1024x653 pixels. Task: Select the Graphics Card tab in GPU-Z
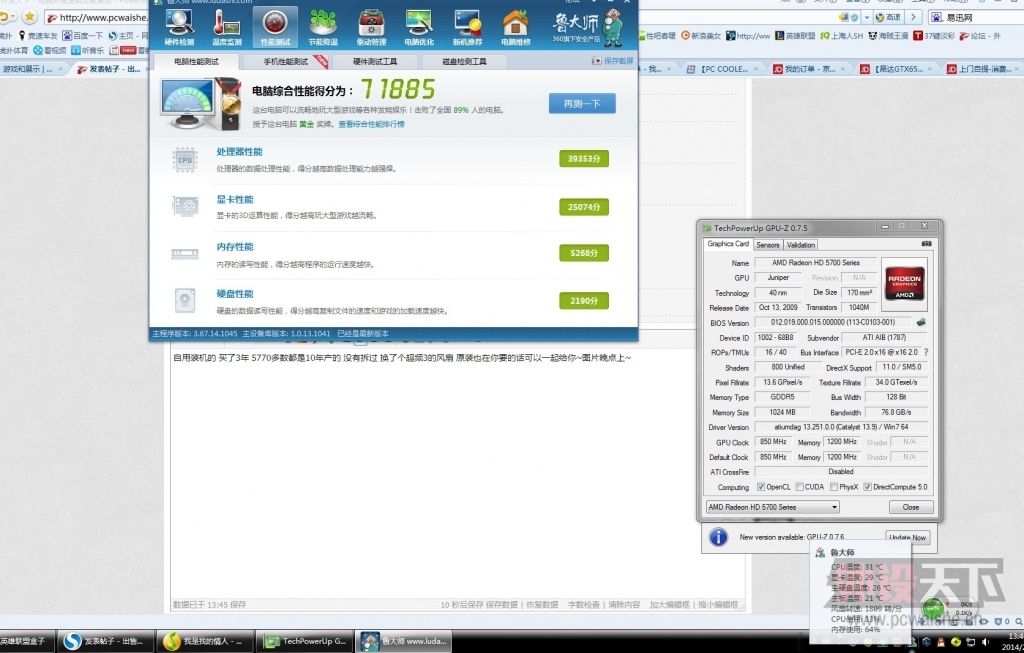pyautogui.click(x=728, y=244)
